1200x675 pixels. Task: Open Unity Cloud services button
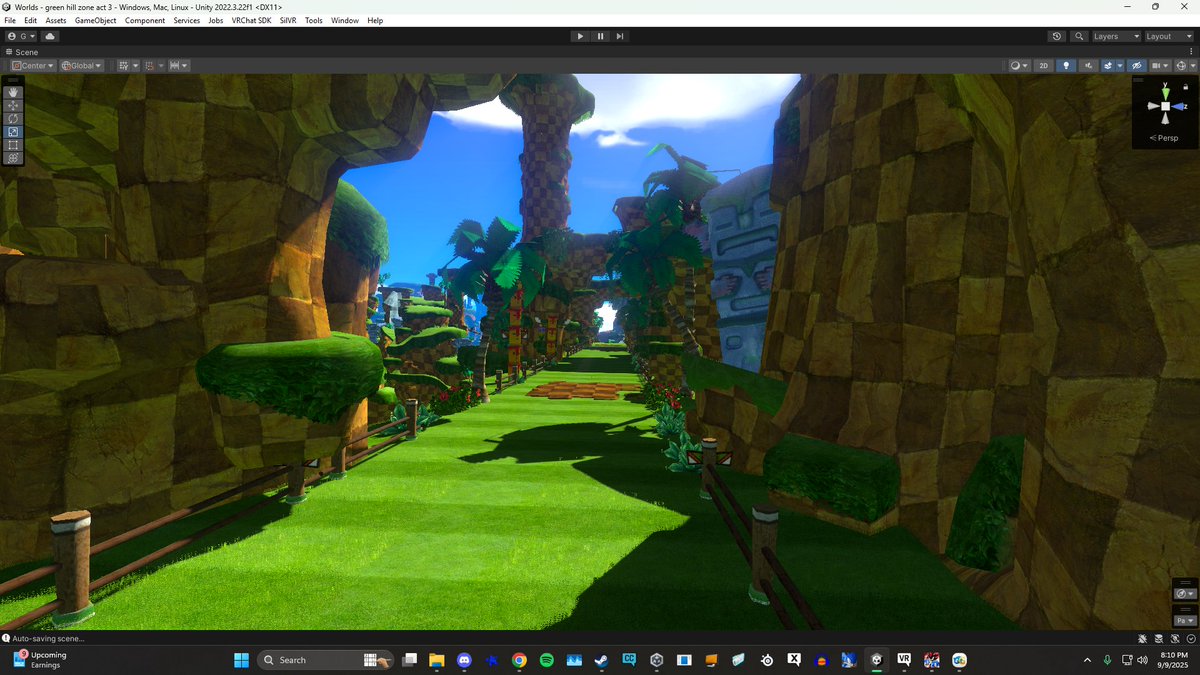click(x=50, y=36)
